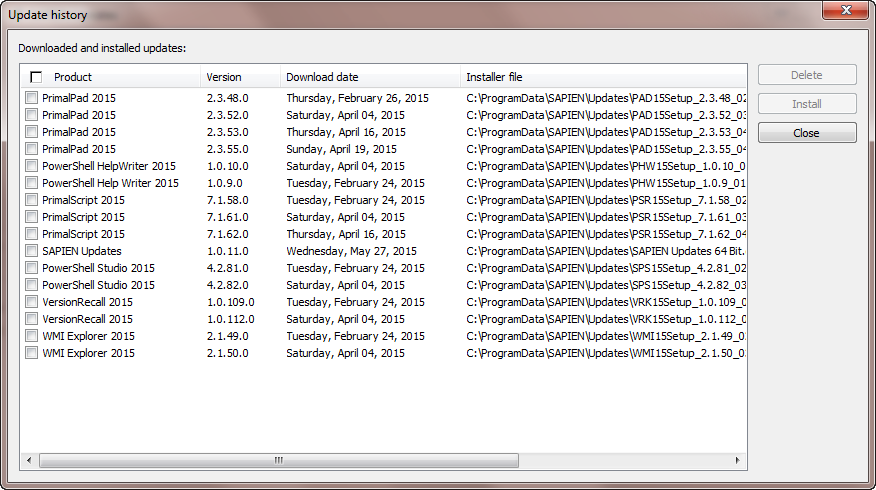Select the PowerShell HelpWriter 2015 1.0.10.0 checkbox
The height and width of the screenshot is (490, 876).
[x=31, y=166]
